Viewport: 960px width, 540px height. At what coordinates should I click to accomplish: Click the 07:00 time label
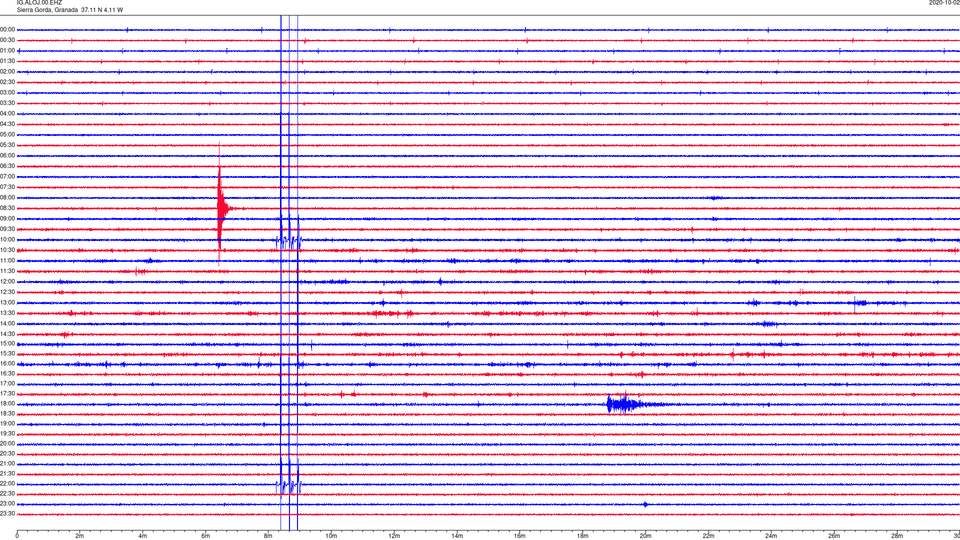[7, 176]
